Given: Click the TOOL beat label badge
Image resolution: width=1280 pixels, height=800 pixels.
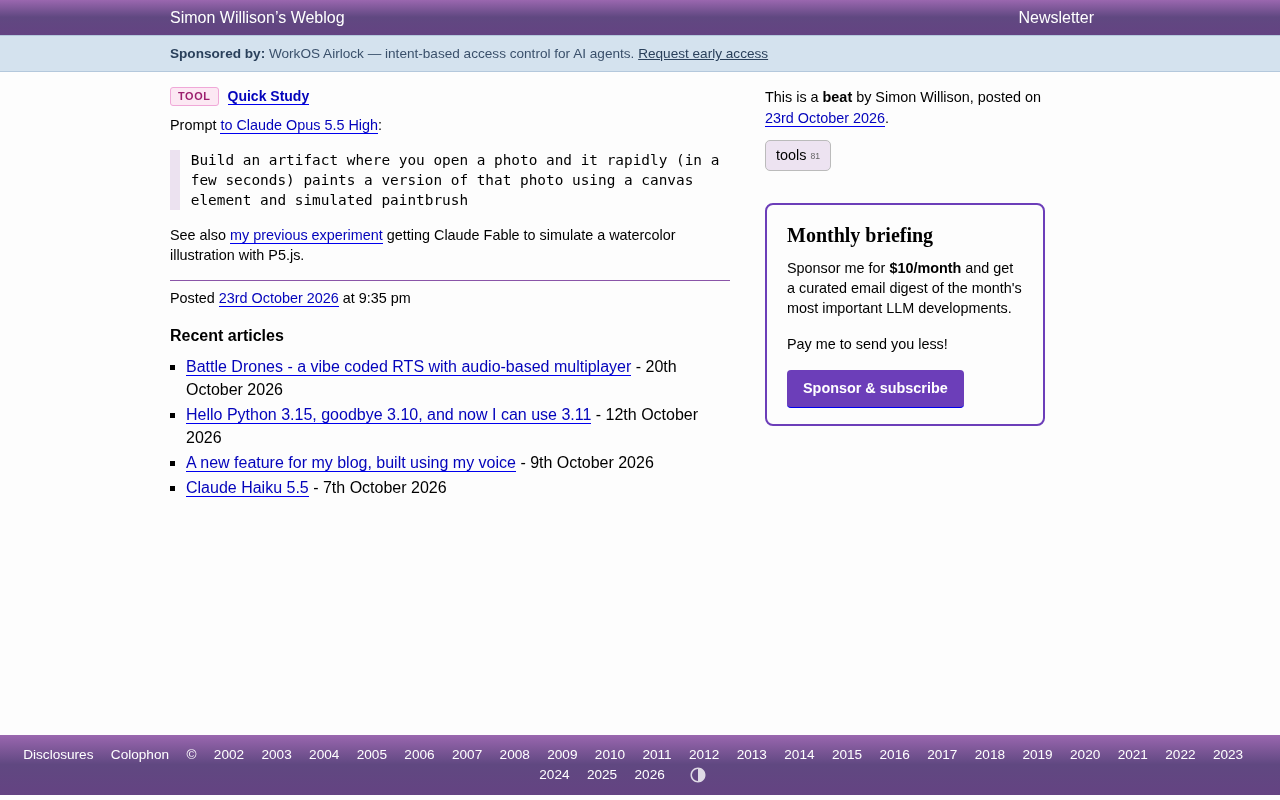Looking at the screenshot, I should tap(194, 96).
